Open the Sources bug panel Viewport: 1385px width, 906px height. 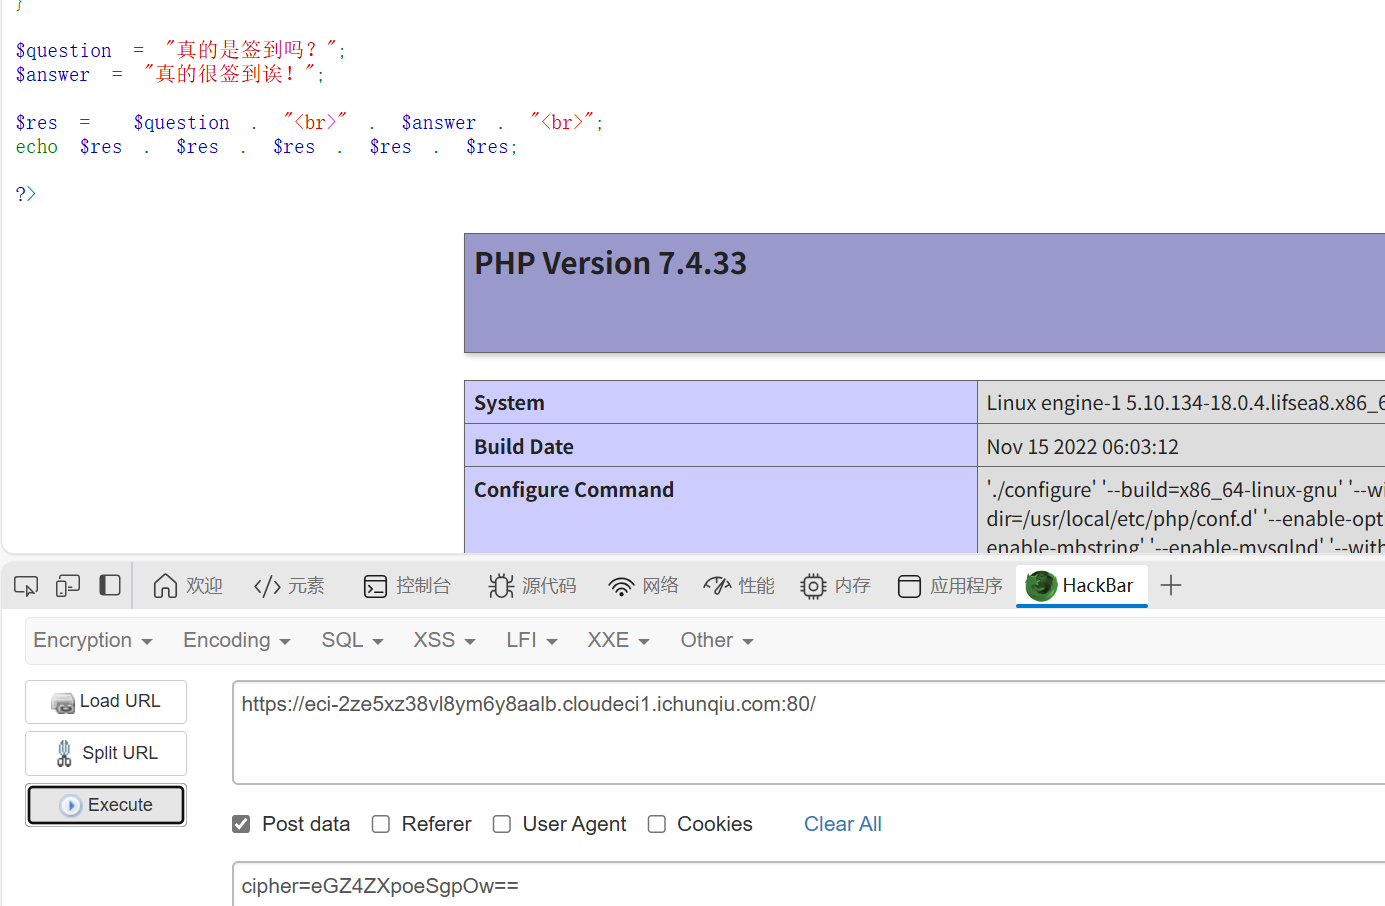click(532, 586)
